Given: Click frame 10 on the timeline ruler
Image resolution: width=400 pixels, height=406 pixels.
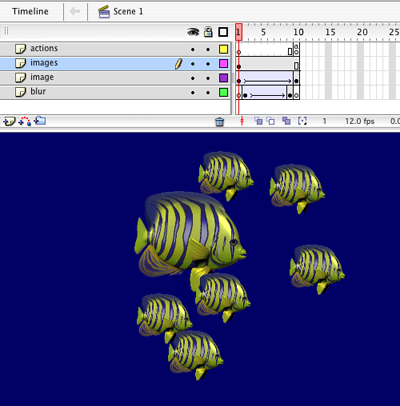Looking at the screenshot, I should pos(298,32).
